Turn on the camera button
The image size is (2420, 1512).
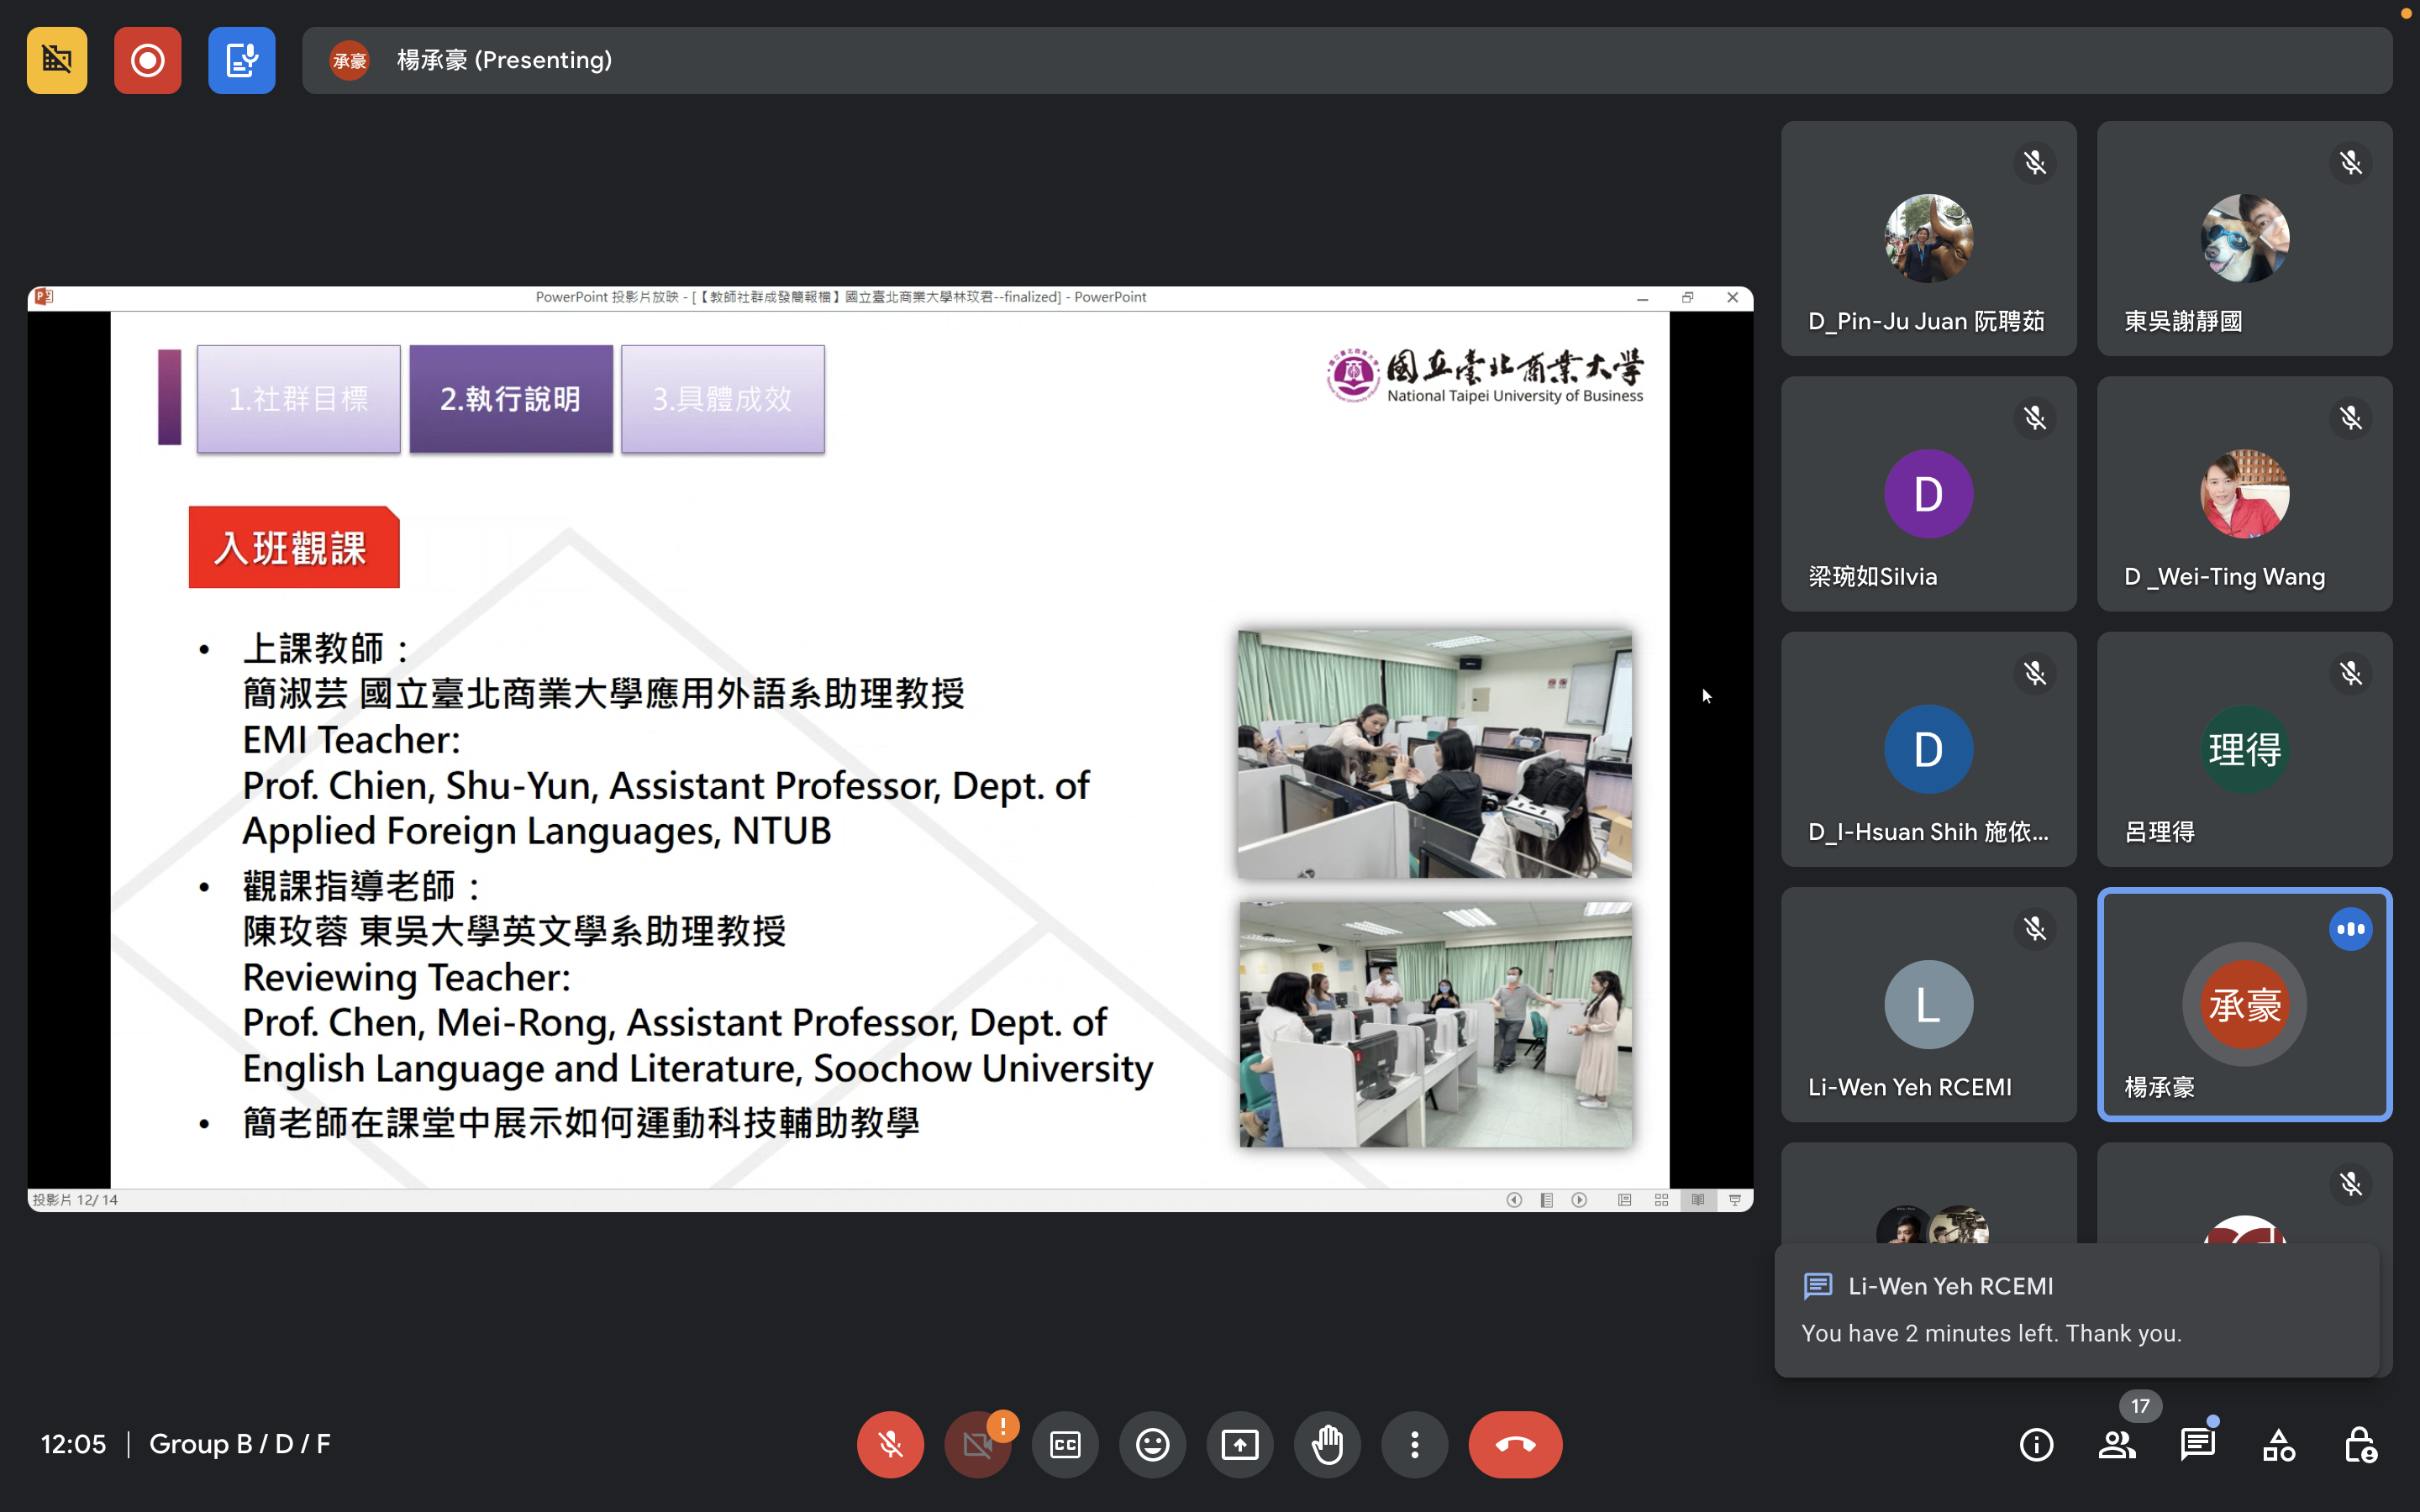point(977,1444)
